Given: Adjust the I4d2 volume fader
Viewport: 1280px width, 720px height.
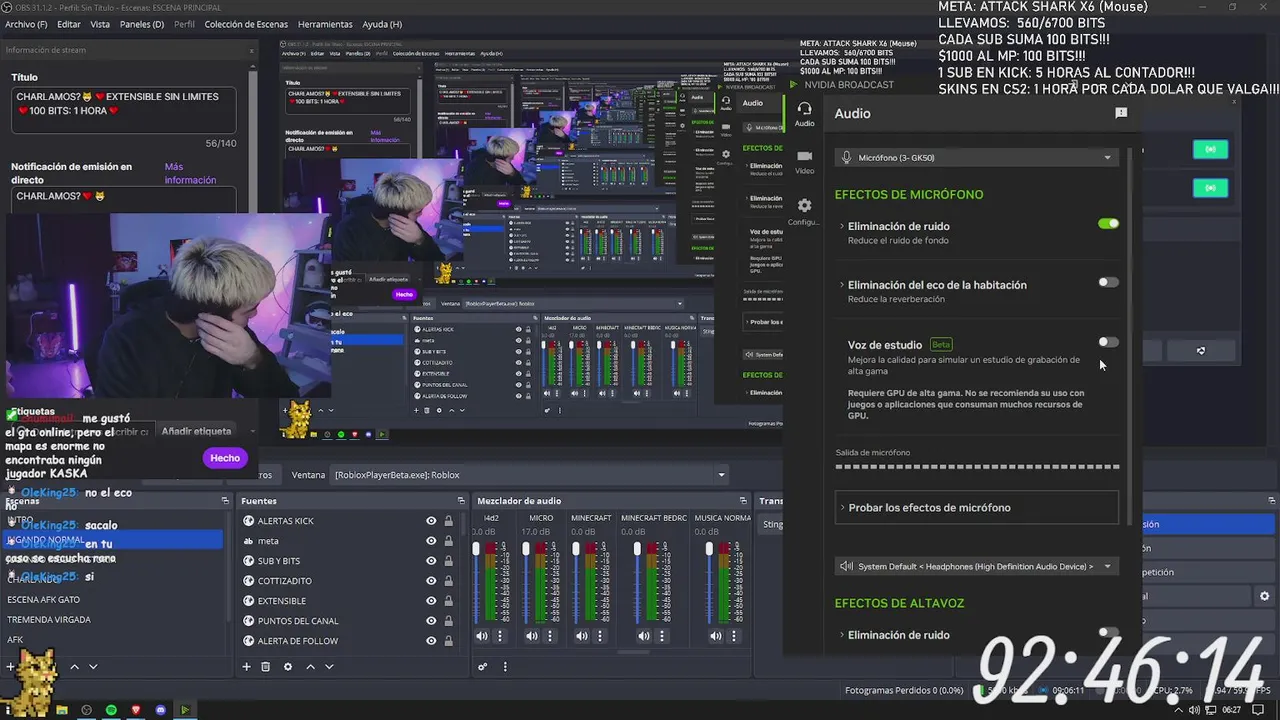Looking at the screenshot, I should click(476, 550).
